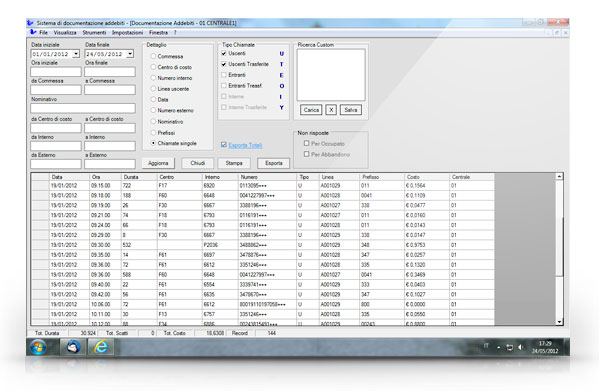
Task: Click the Carica button
Action: tap(311, 110)
